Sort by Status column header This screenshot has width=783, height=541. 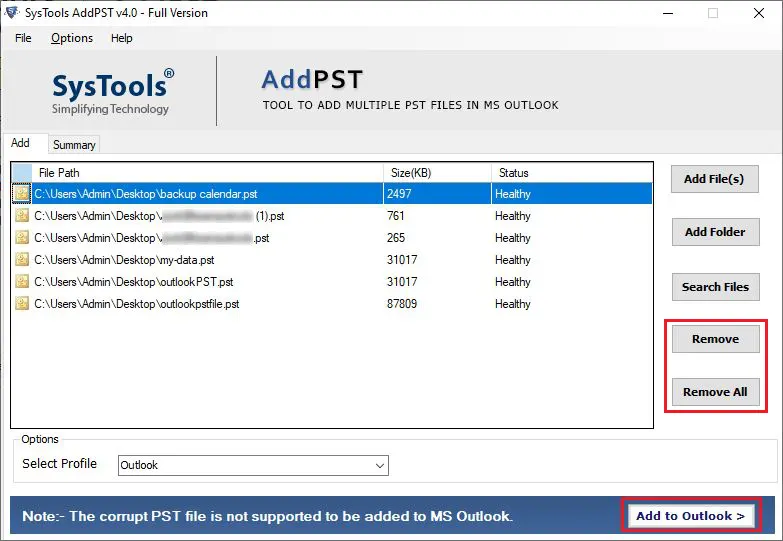[x=572, y=173]
